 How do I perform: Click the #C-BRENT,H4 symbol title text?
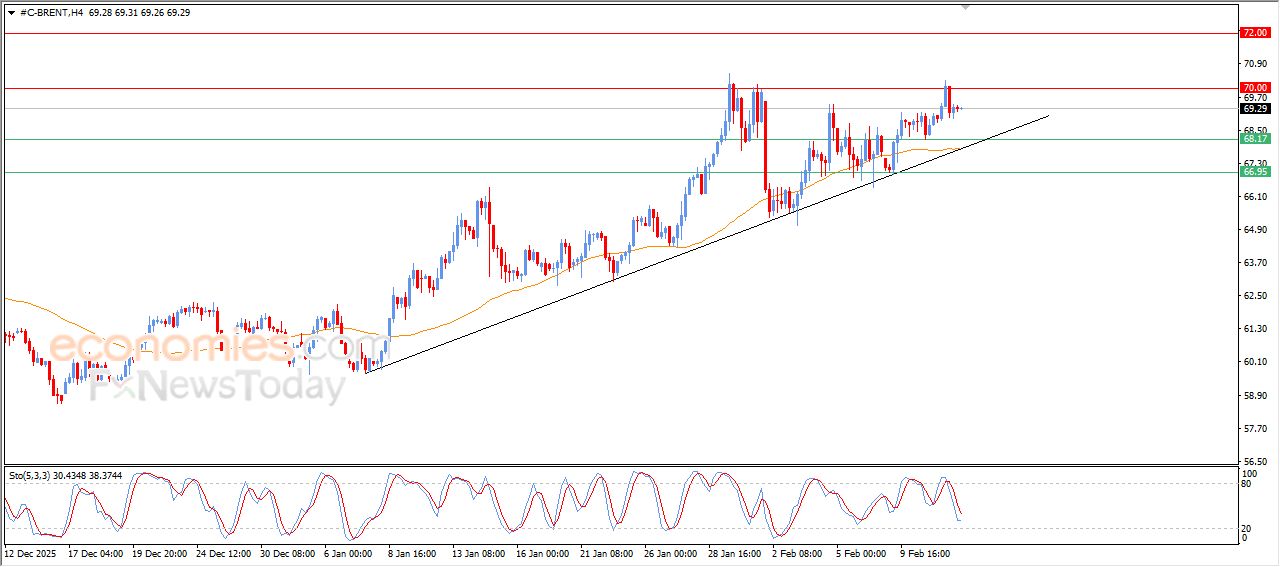tap(51, 13)
